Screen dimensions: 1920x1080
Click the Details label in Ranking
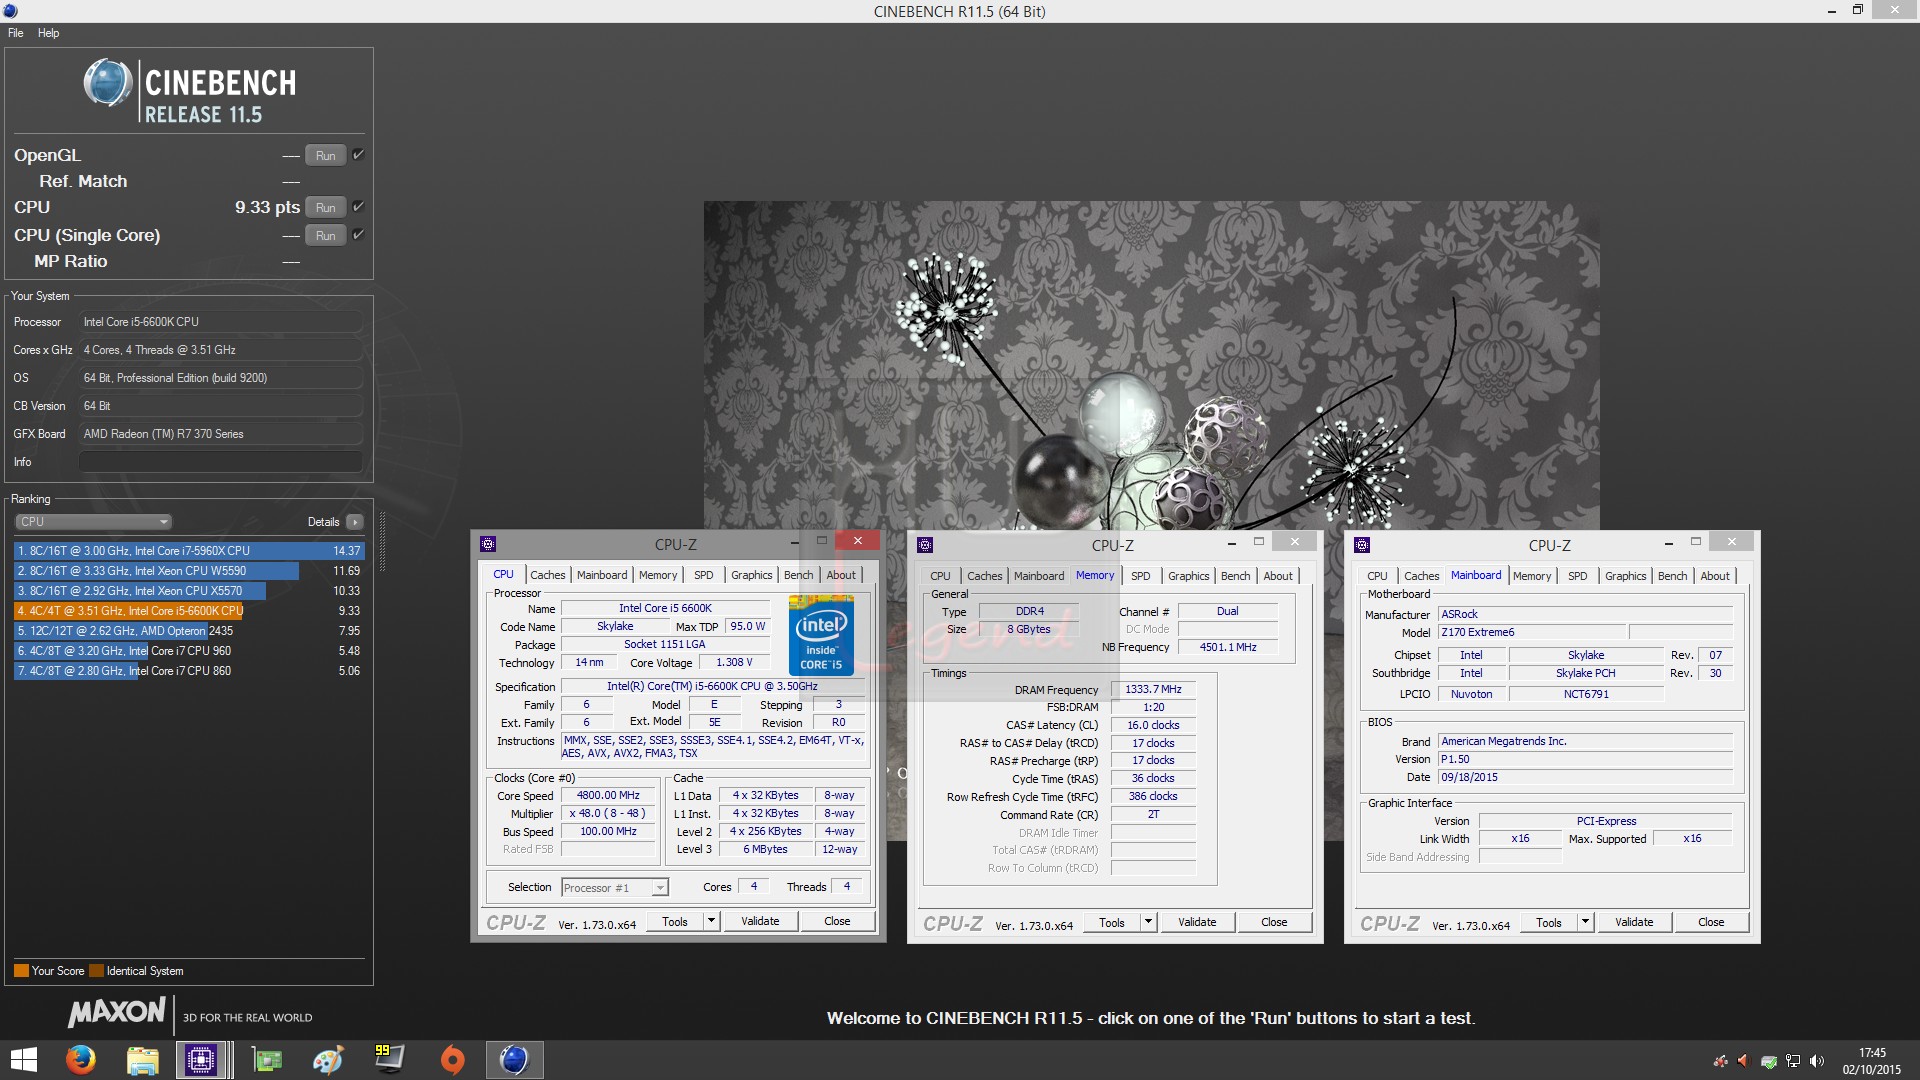point(323,522)
